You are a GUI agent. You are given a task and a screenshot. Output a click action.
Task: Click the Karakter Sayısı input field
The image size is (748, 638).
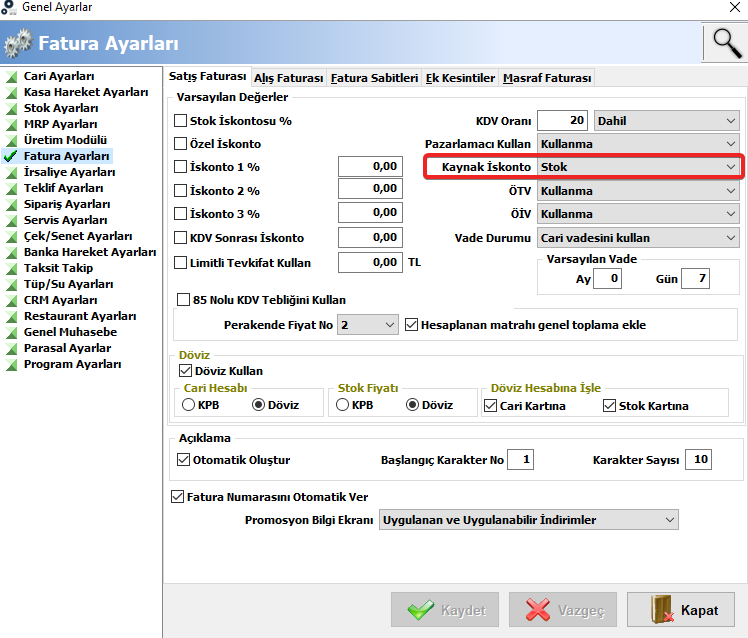(x=698, y=460)
